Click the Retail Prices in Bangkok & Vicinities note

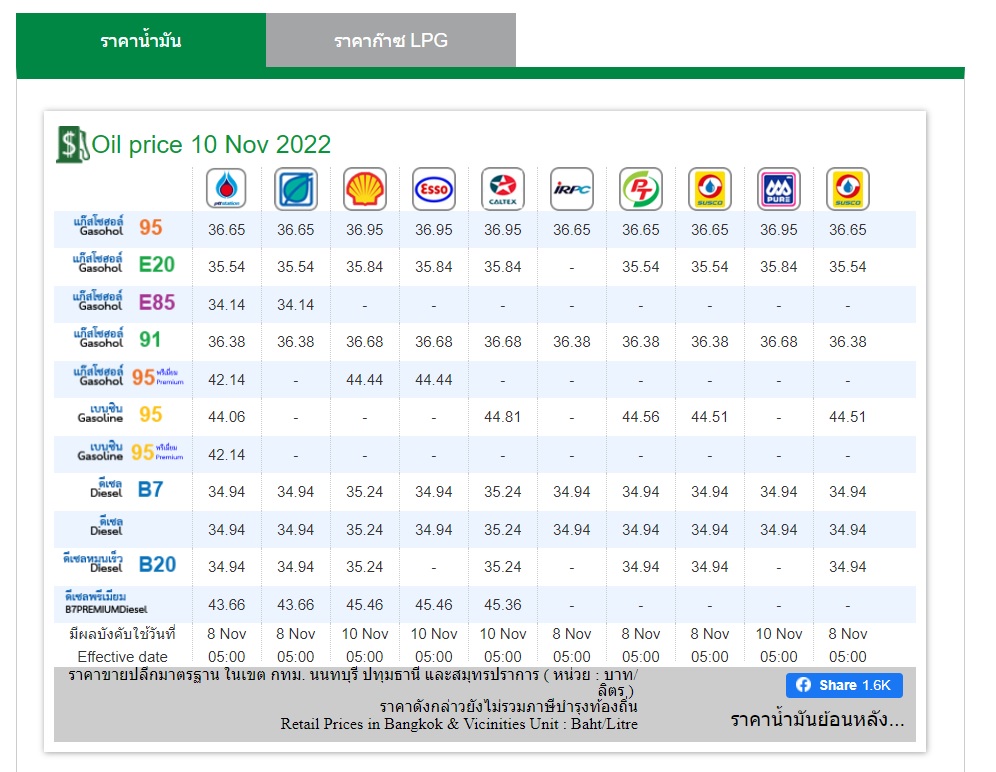(459, 724)
